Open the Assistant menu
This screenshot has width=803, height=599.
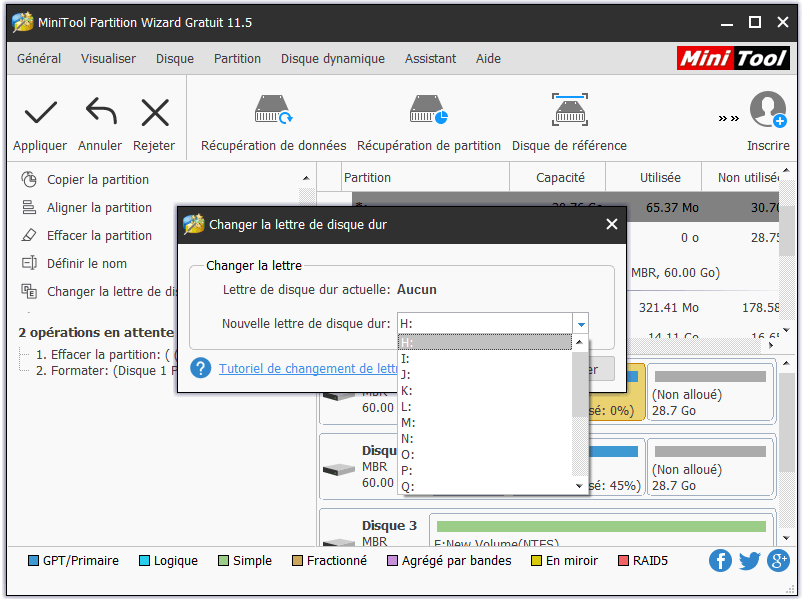point(430,59)
